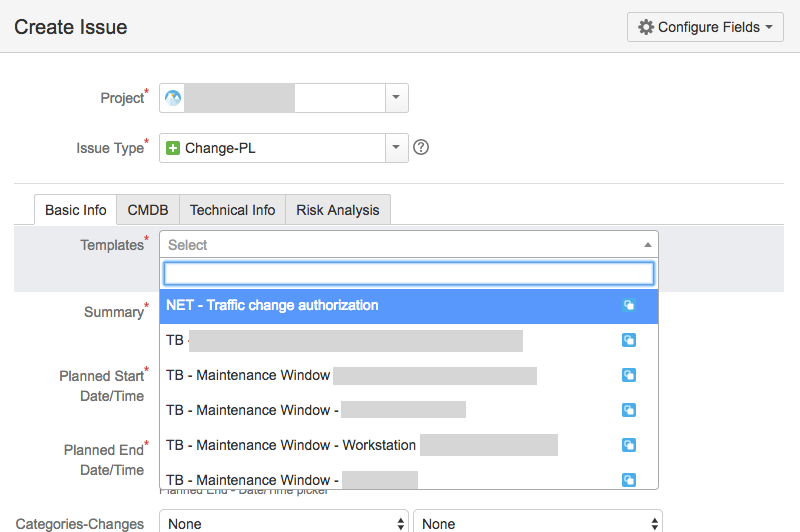Open the Risk Analysis tab
800x532 pixels.
[x=338, y=210]
